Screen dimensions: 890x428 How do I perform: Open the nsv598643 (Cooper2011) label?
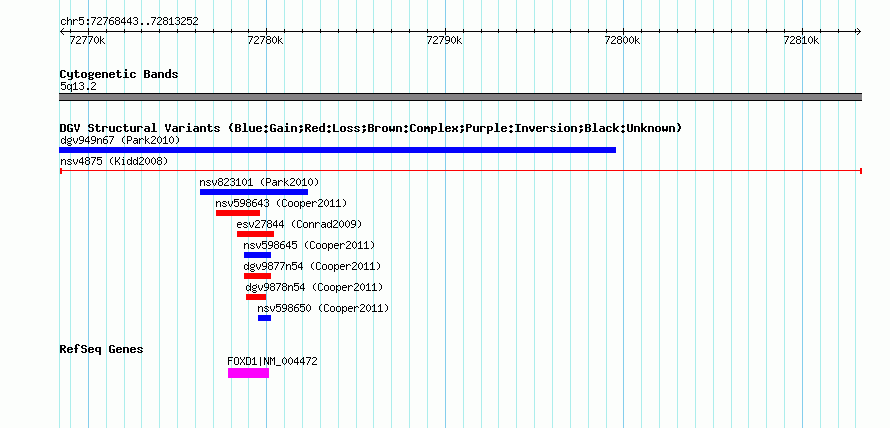(x=281, y=203)
